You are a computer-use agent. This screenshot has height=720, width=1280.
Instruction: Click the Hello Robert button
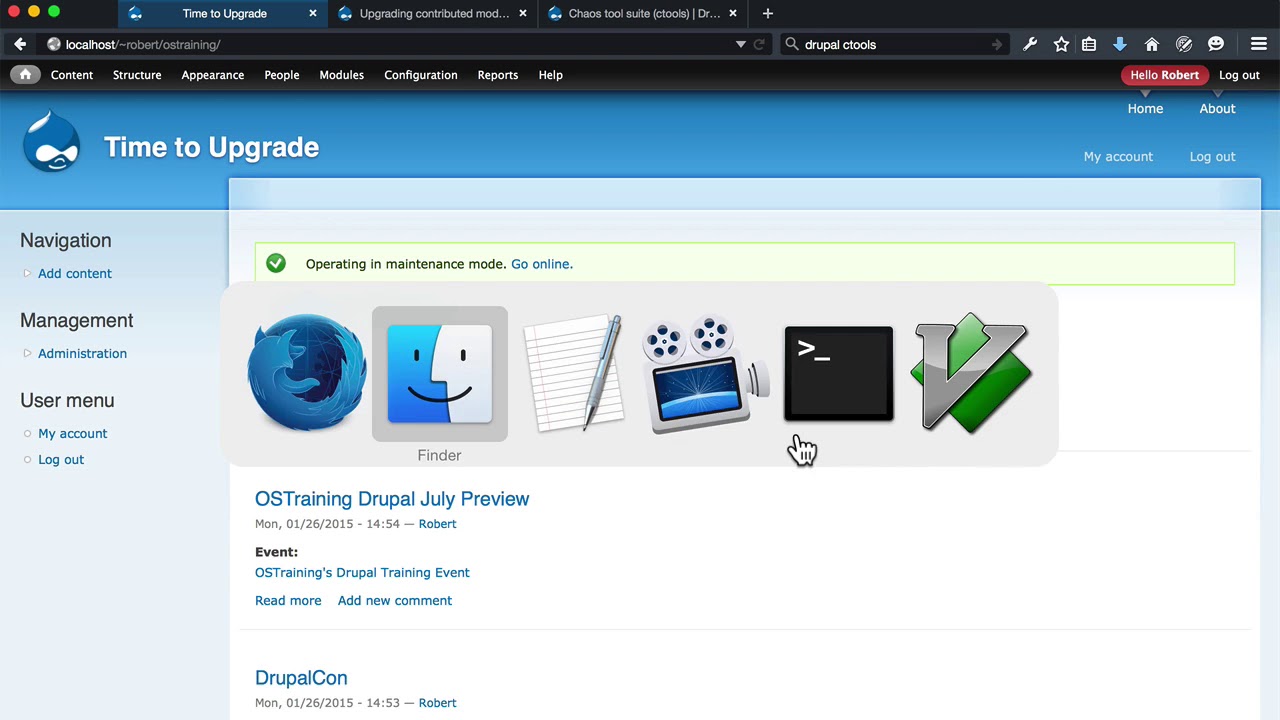point(1165,75)
